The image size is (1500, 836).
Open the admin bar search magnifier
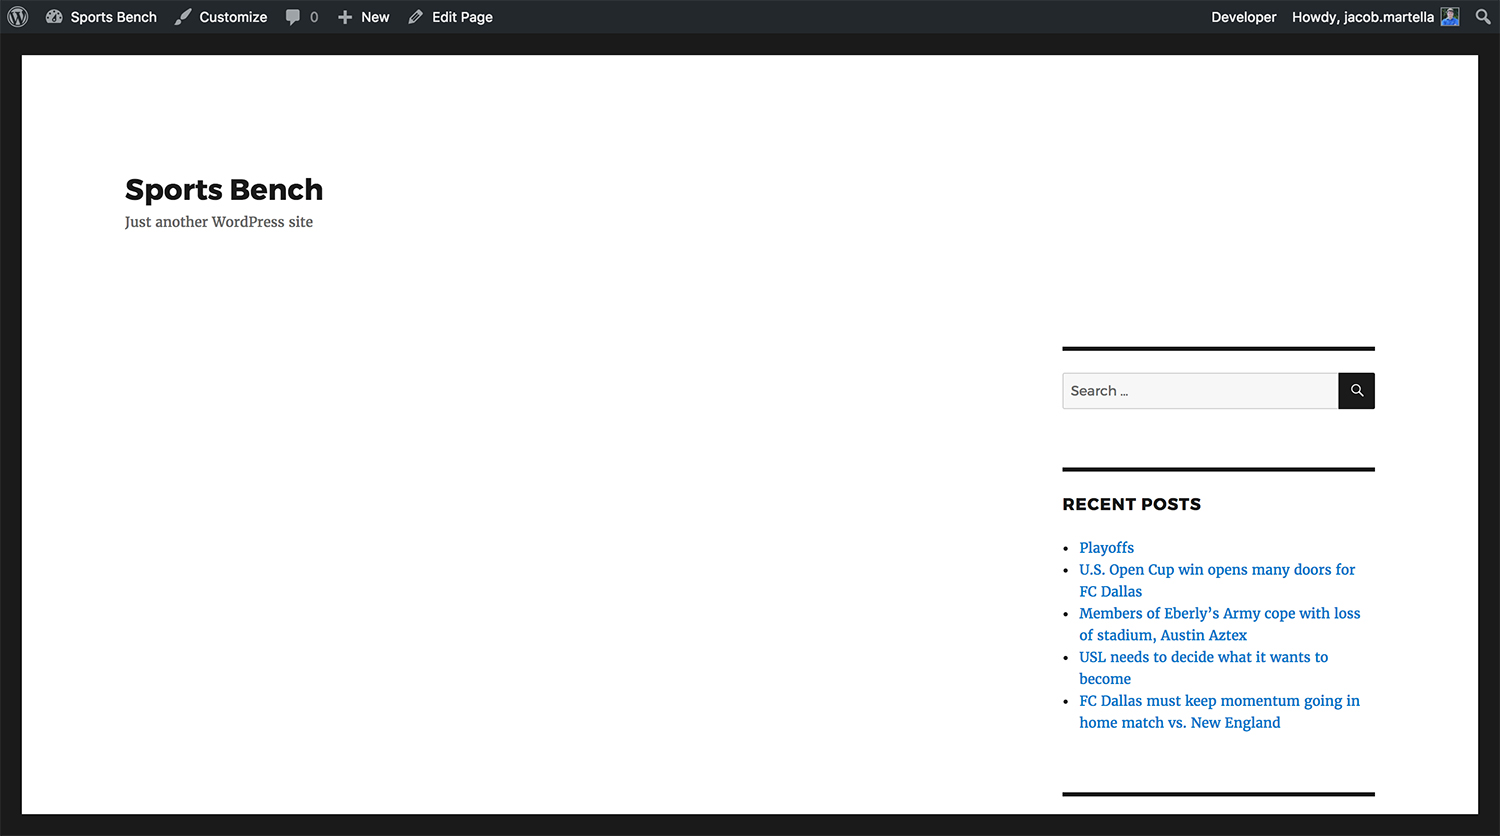tap(1483, 17)
